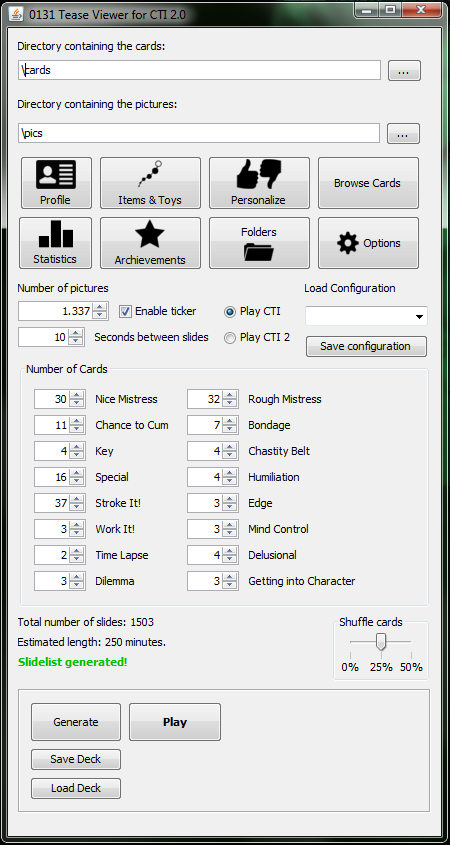Click the Bondage count spinner
The width and height of the screenshot is (450, 845).
[213, 425]
